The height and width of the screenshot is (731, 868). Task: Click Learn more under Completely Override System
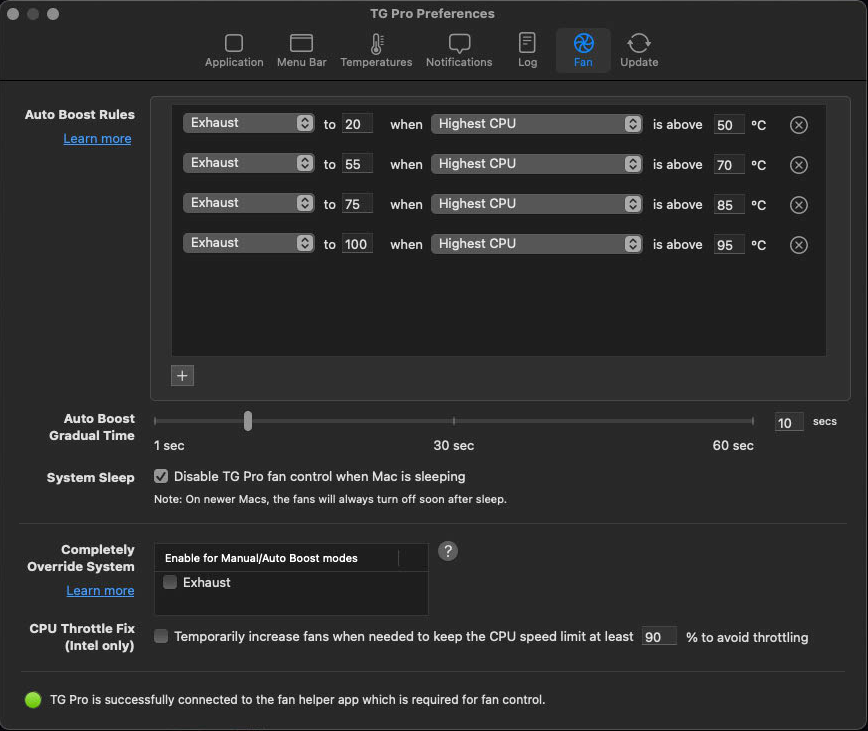point(100,591)
